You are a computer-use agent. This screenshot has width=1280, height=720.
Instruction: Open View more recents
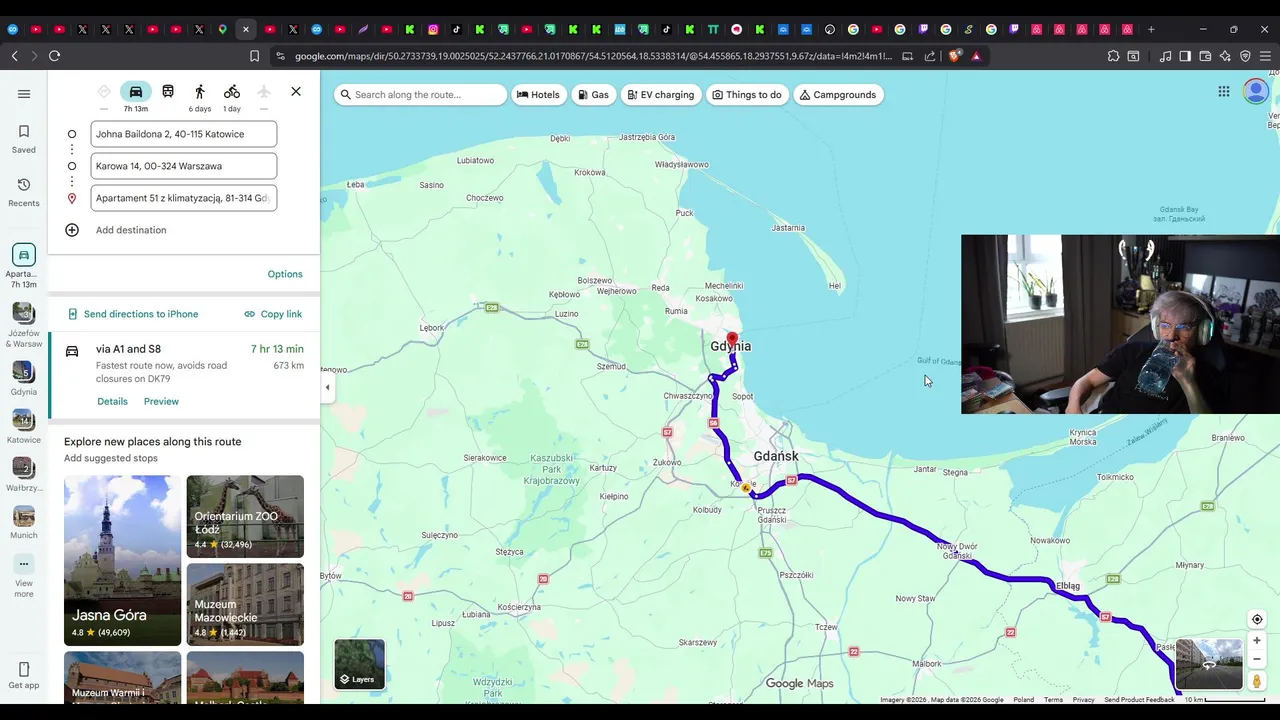24,576
